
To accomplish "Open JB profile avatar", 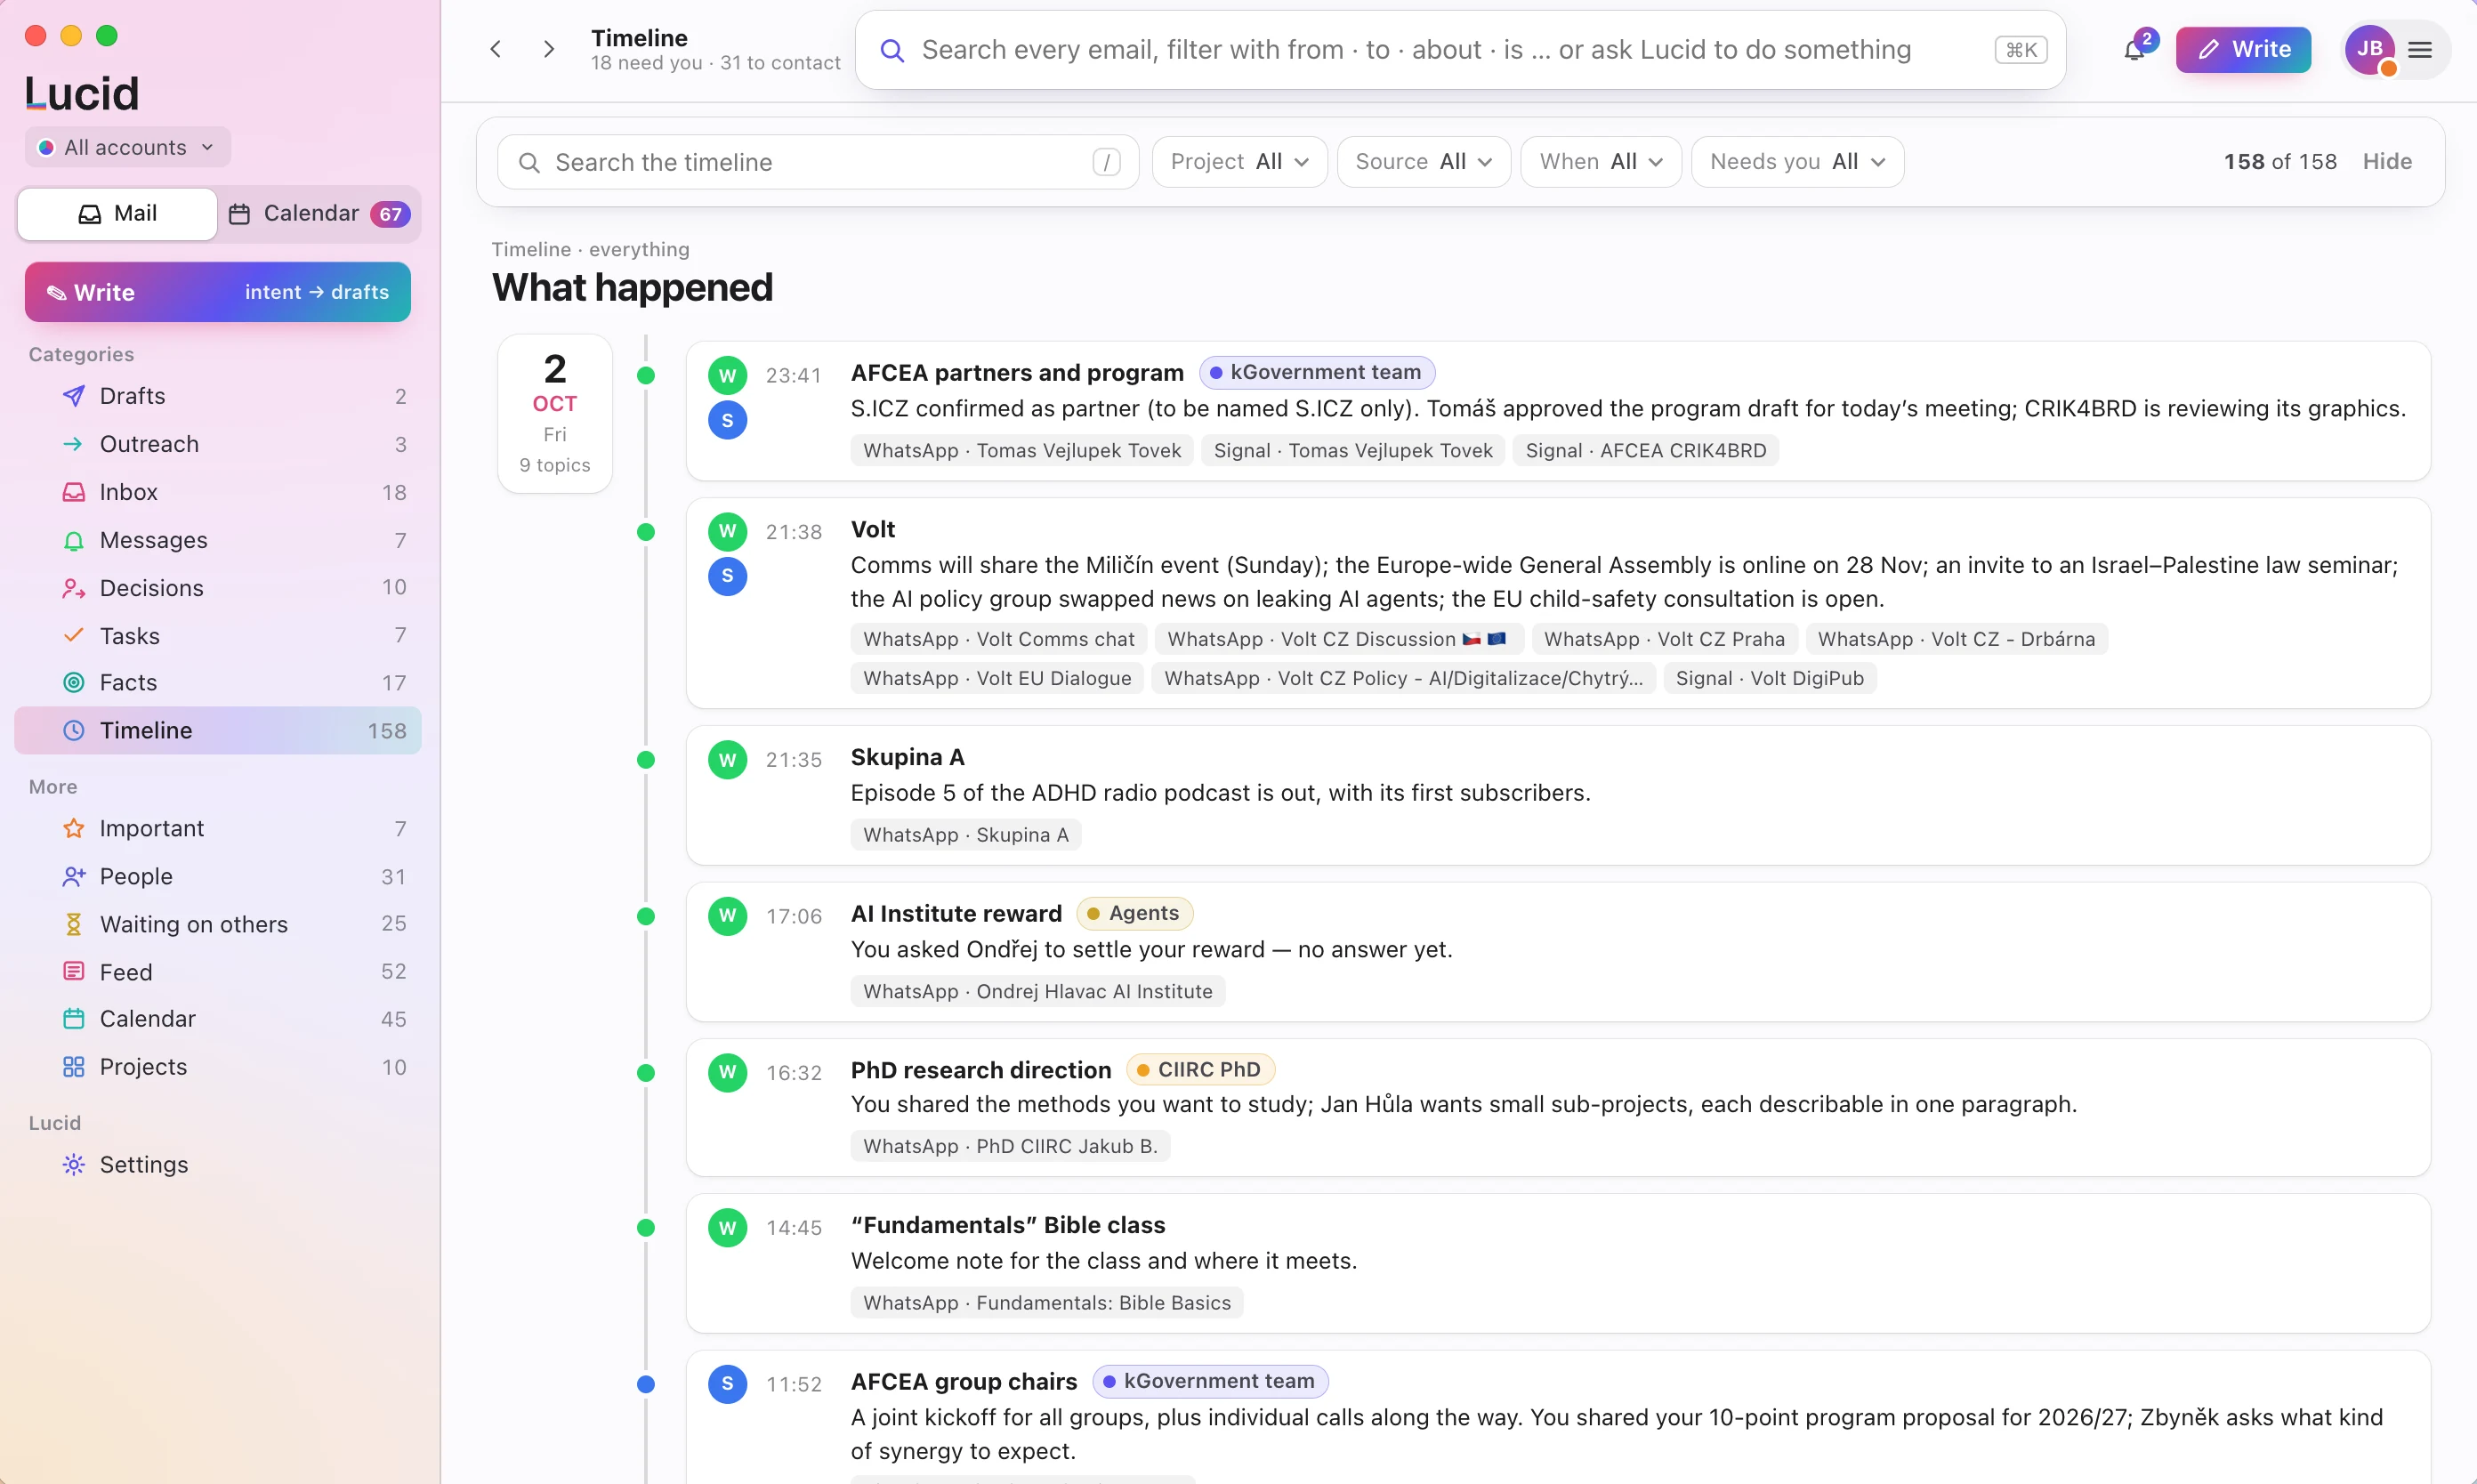I will click(2369, 50).
